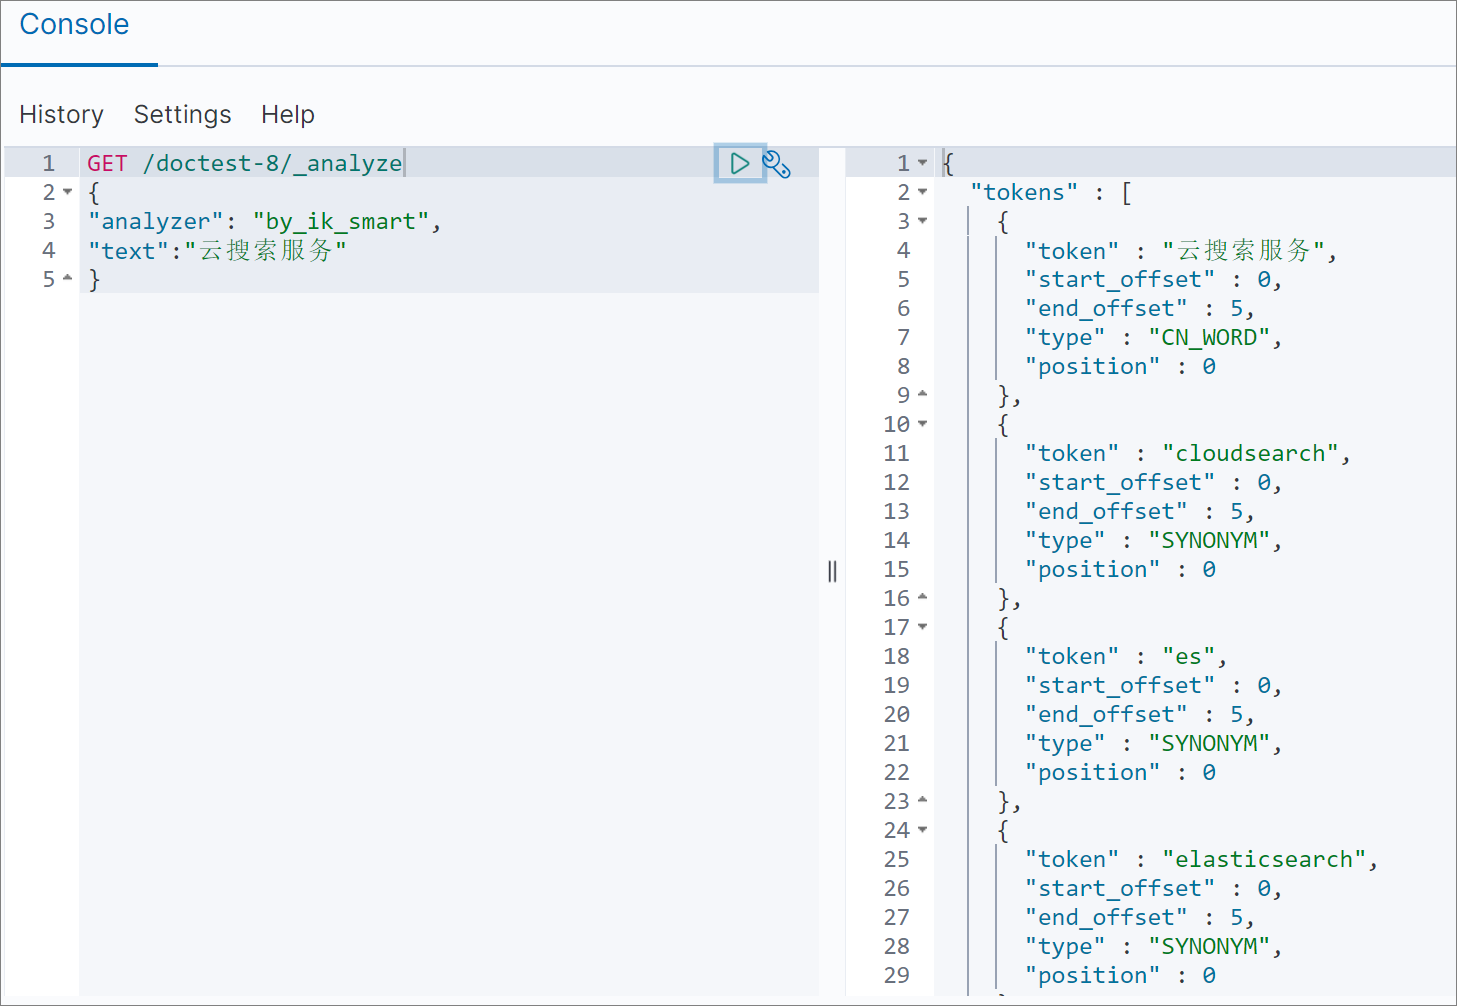Click line number 29 in response gutter
The height and width of the screenshot is (1006, 1457).
coord(897,975)
